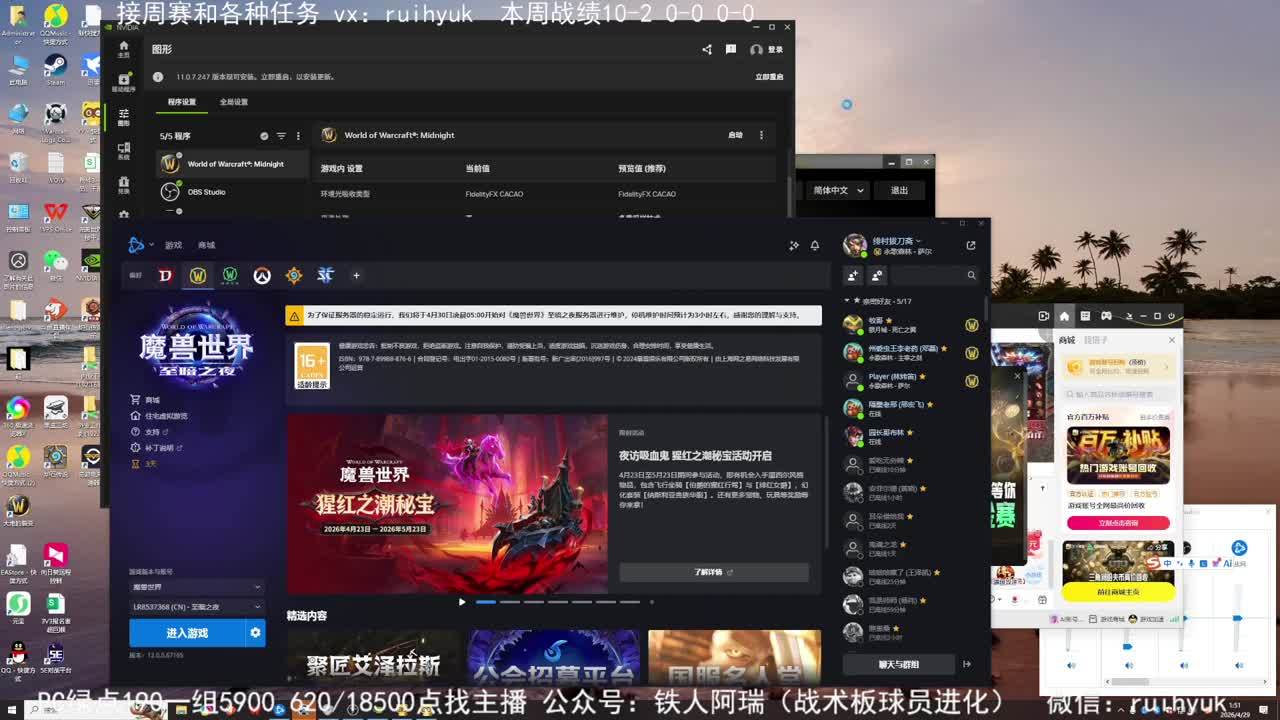
Task: Click NVIDIA share icon in header
Action: point(707,49)
